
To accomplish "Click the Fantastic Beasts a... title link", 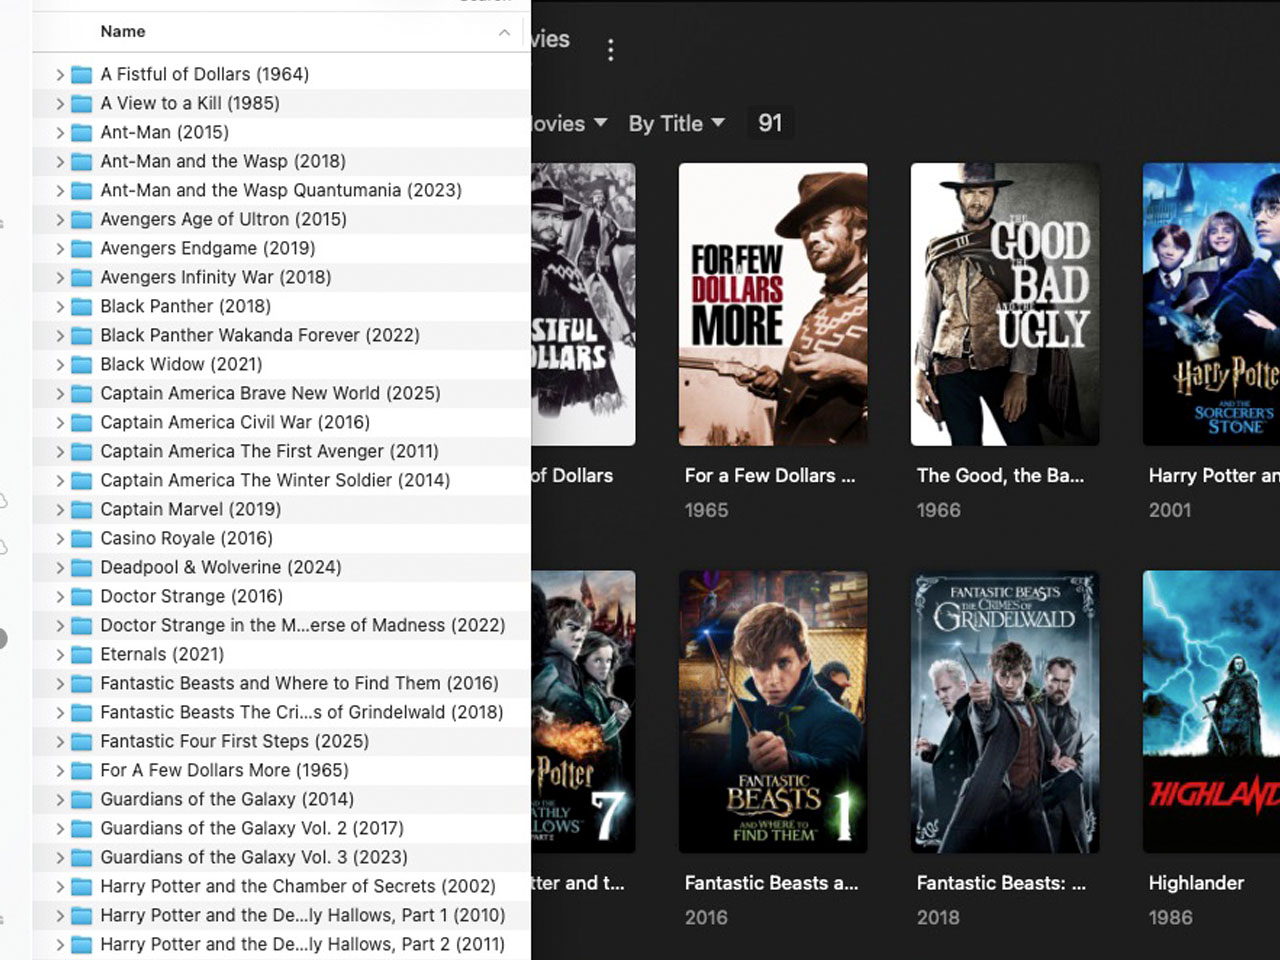I will tap(771, 883).
